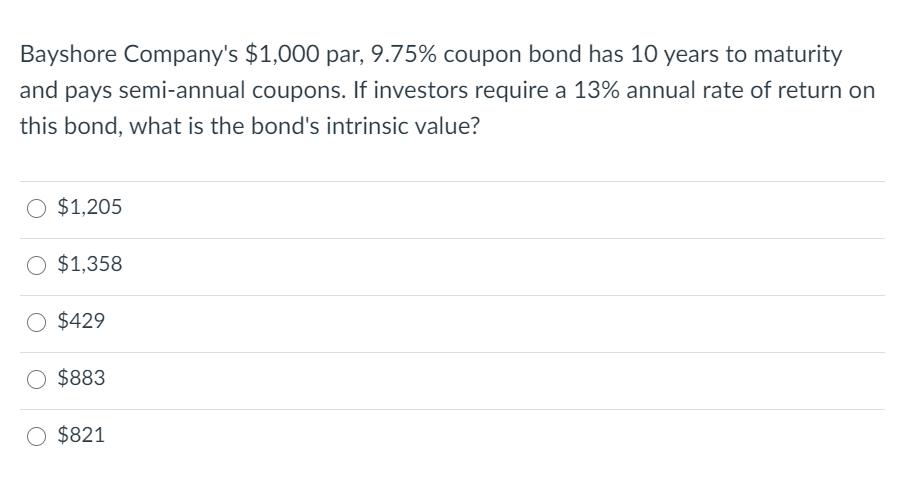Select the $821 radio button

(36, 436)
